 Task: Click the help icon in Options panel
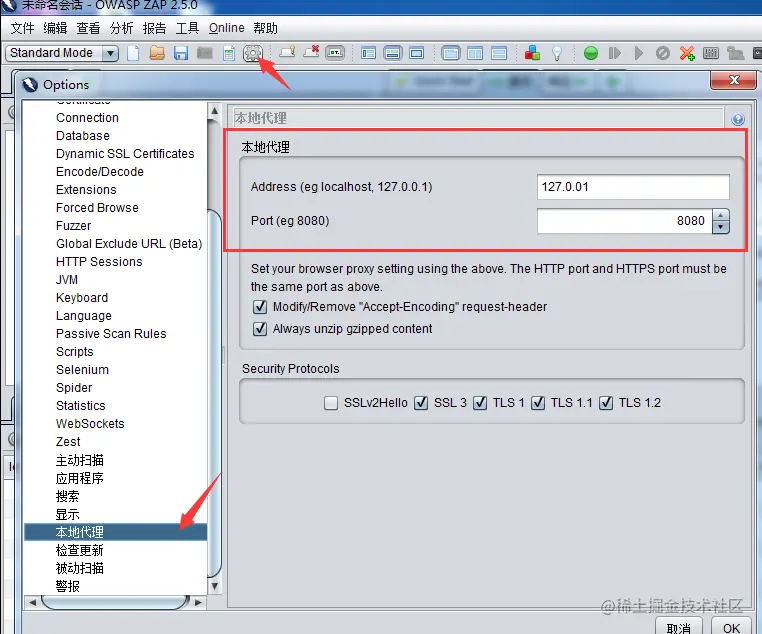point(738,119)
